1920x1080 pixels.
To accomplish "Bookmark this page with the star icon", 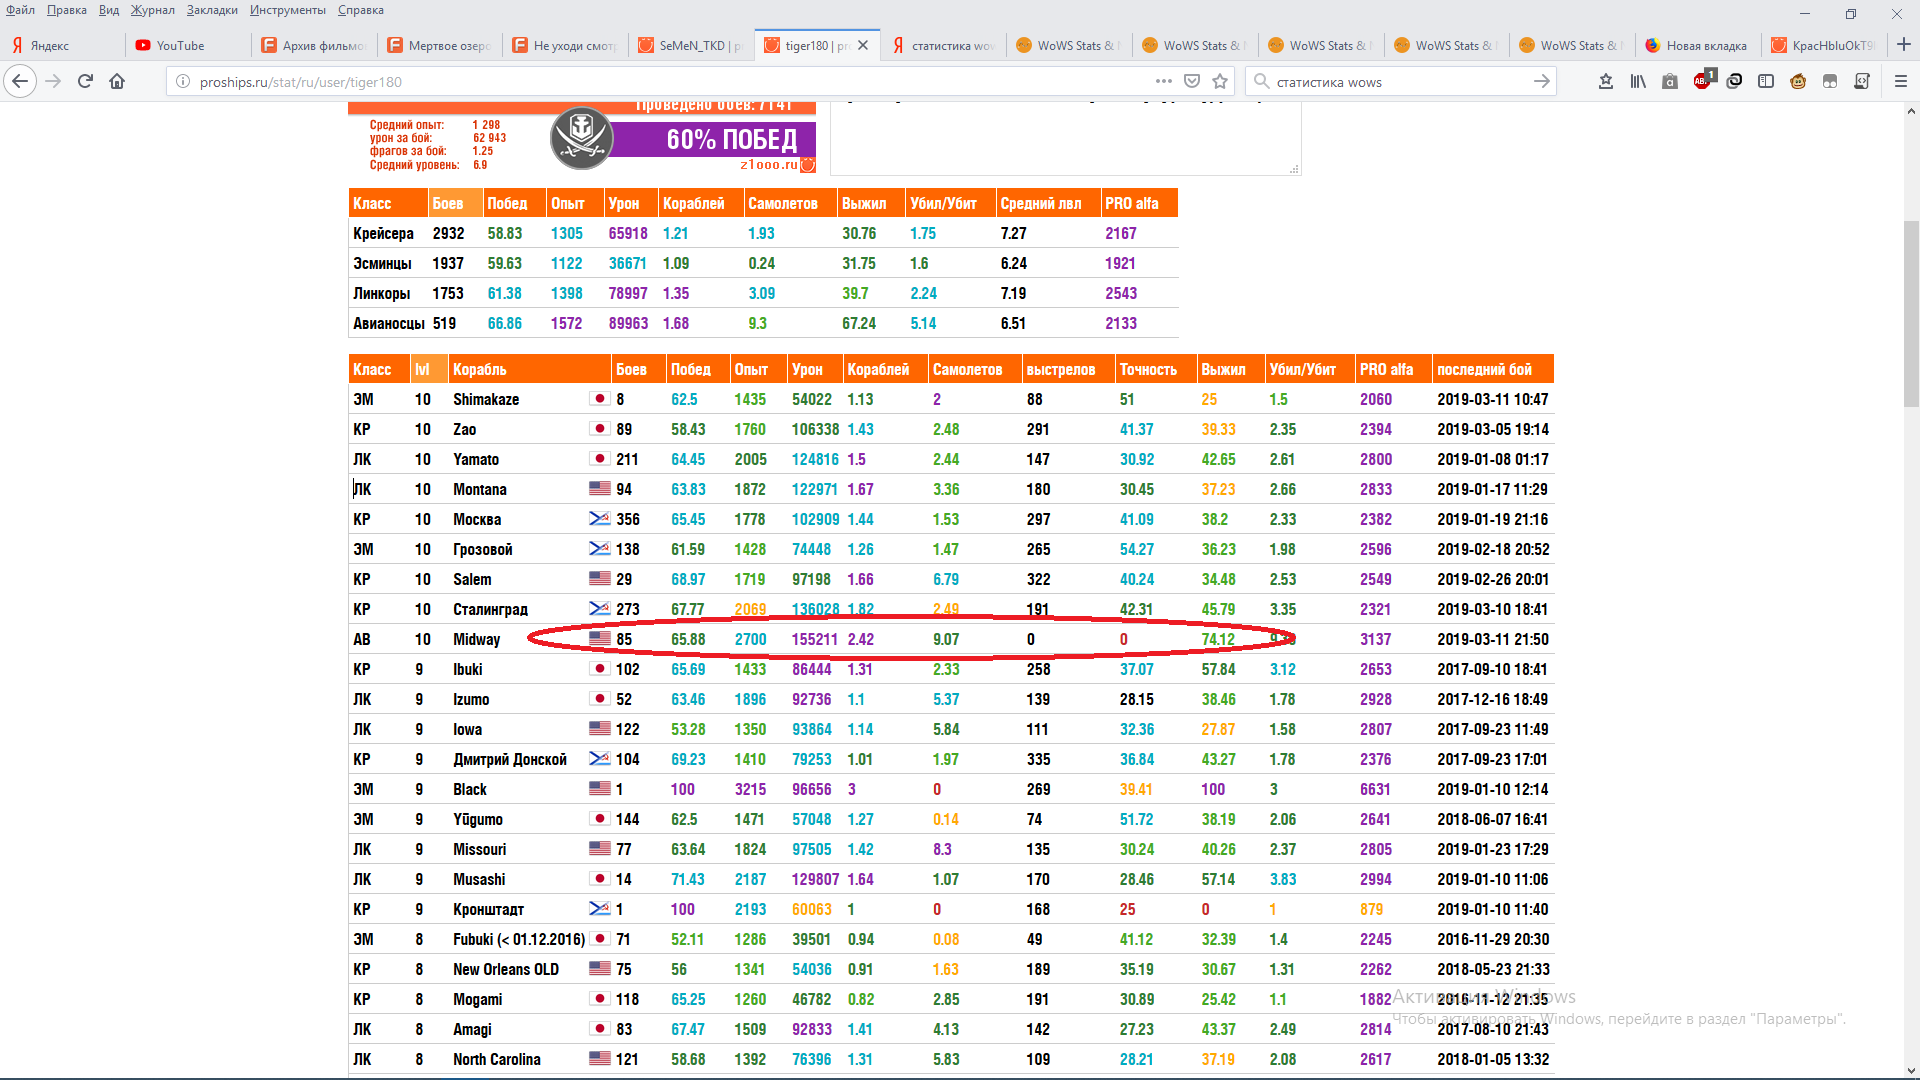I will (1220, 81).
